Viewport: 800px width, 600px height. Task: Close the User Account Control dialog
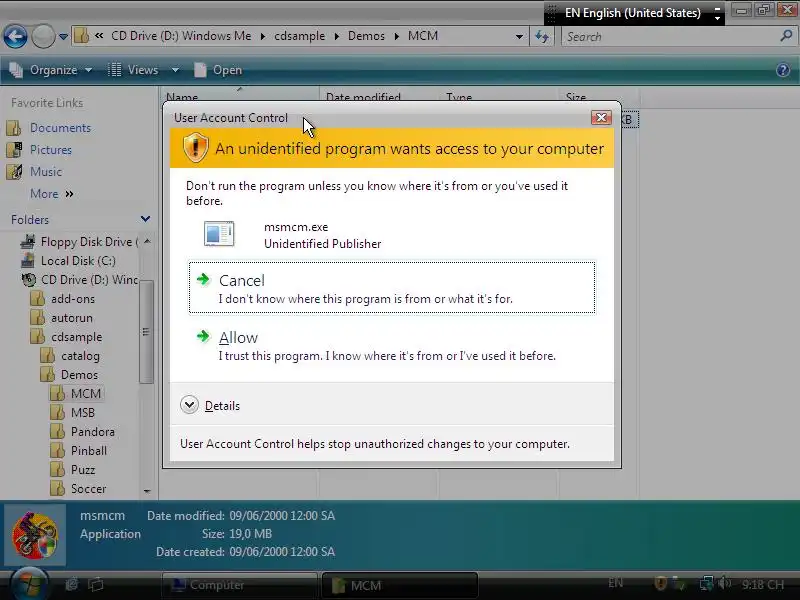602,118
